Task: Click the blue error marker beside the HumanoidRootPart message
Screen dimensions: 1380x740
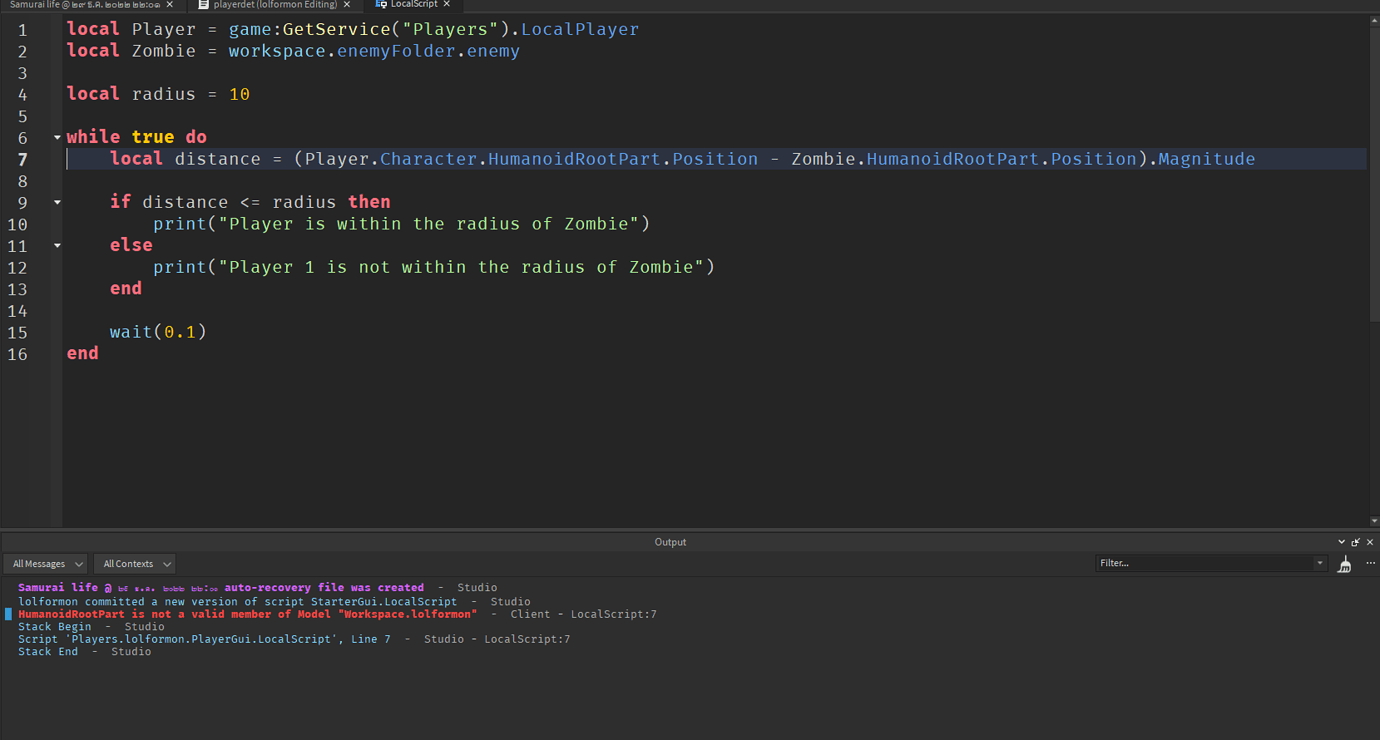Action: (7, 613)
